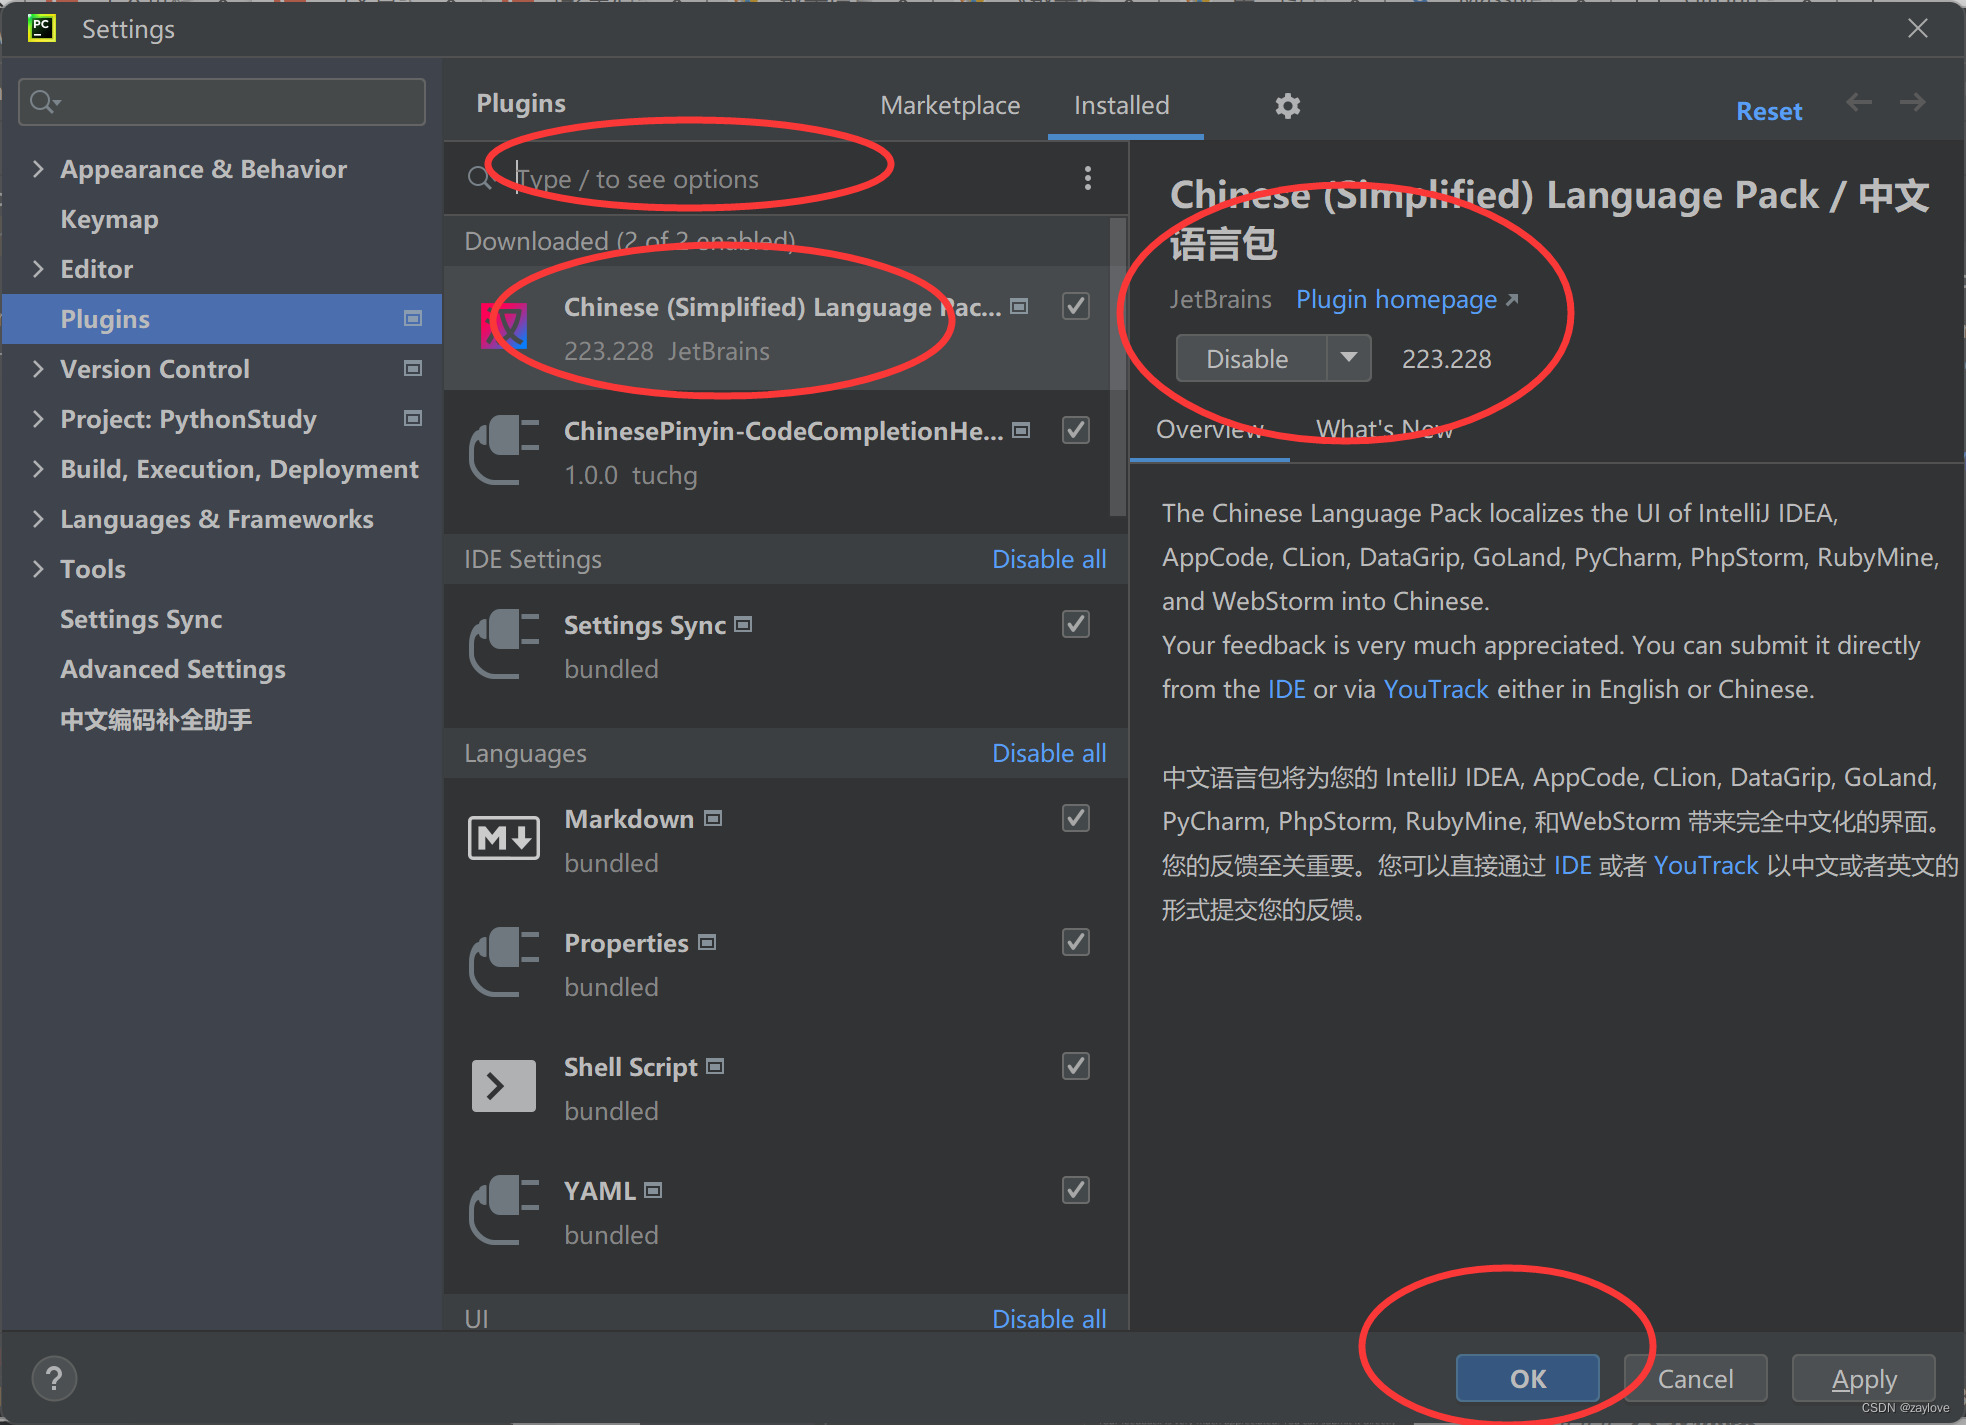Switch to the Marketplace tab
Viewport: 1966px width, 1425px height.
(x=949, y=105)
